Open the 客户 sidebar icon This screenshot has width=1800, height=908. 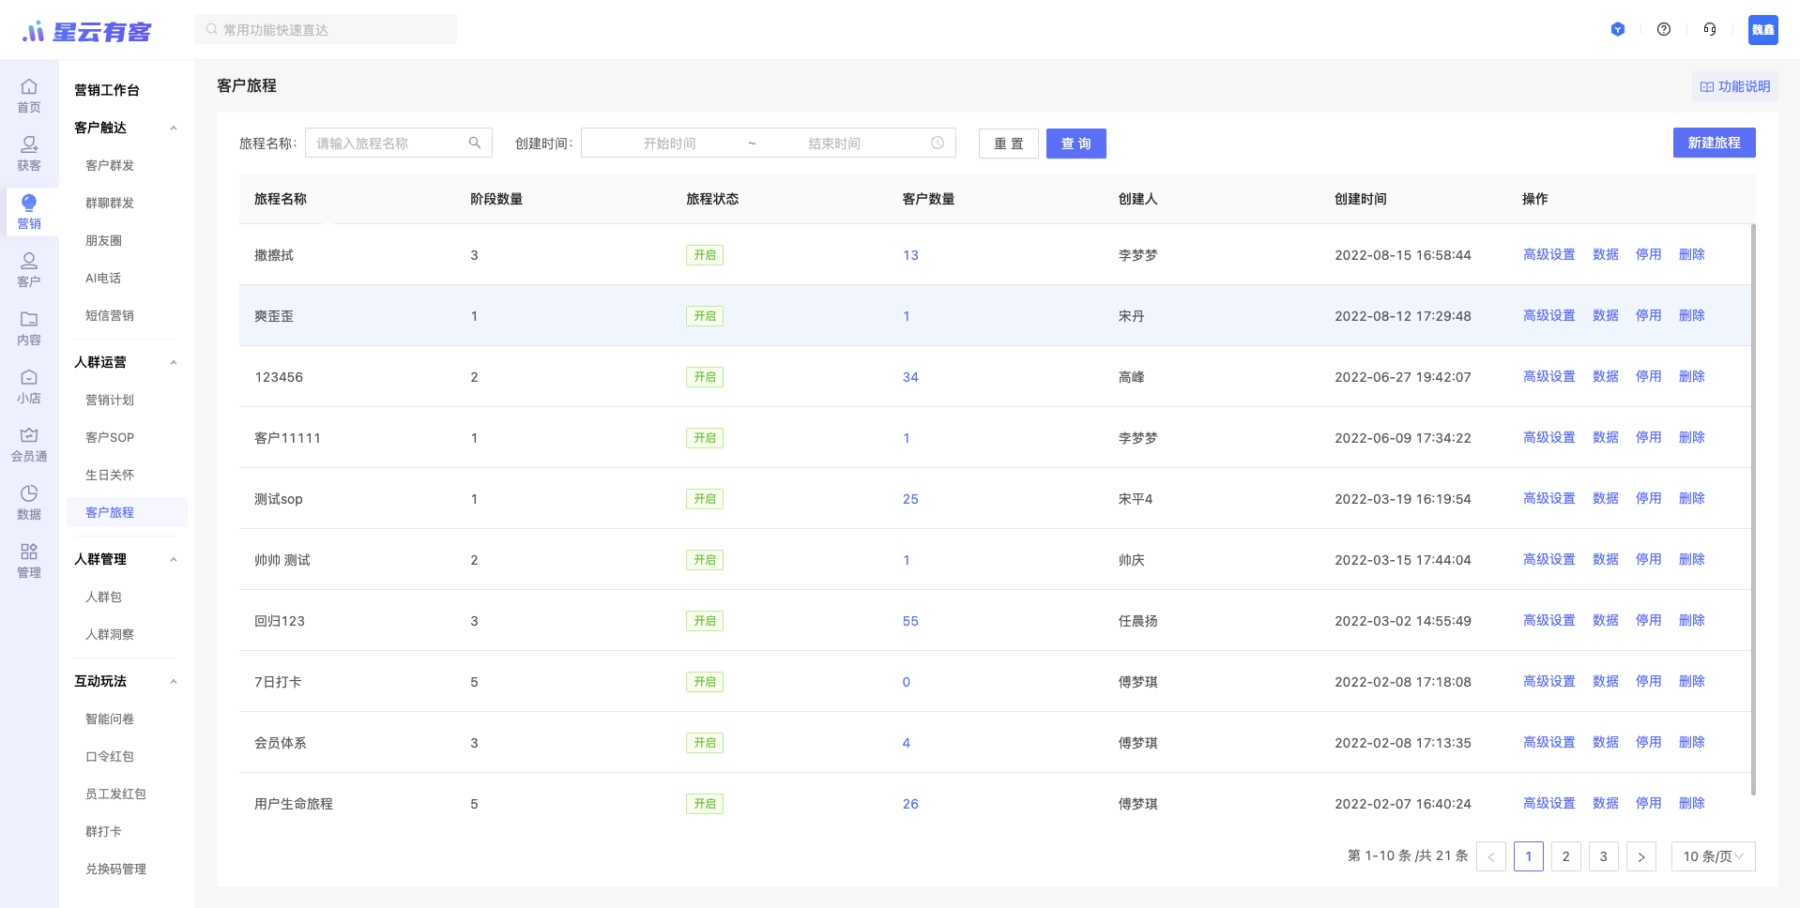[x=29, y=269]
